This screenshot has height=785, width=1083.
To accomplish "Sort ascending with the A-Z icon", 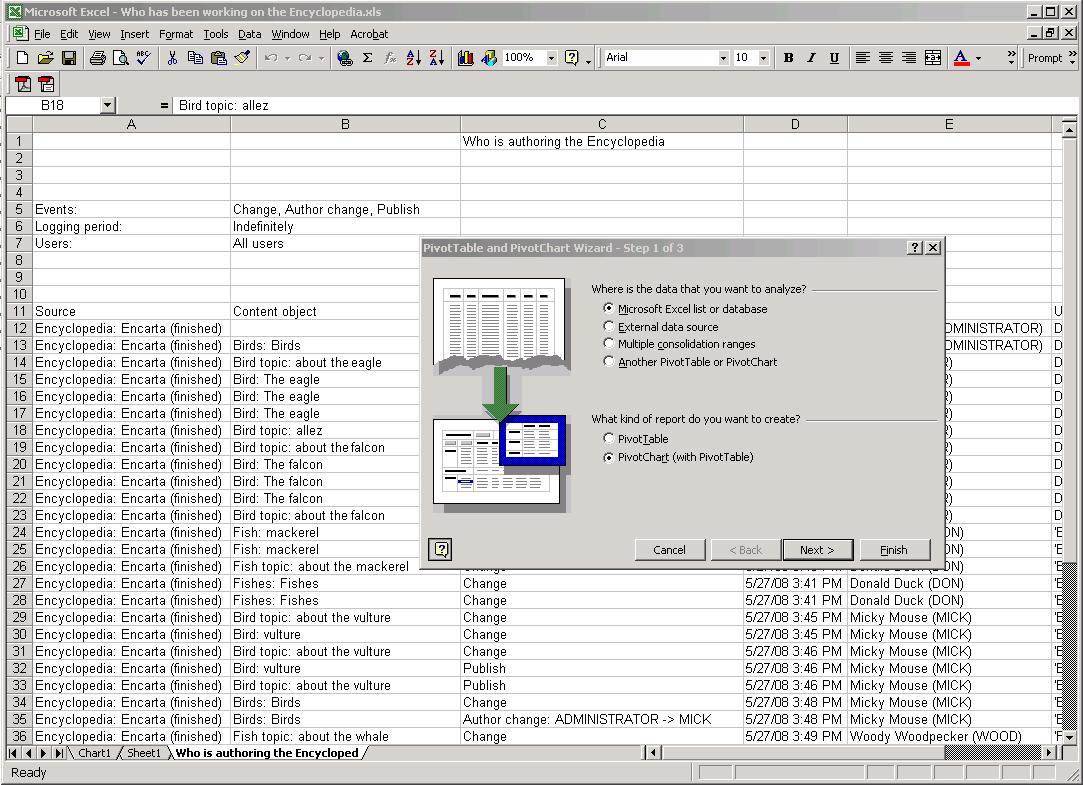I will (414, 58).
